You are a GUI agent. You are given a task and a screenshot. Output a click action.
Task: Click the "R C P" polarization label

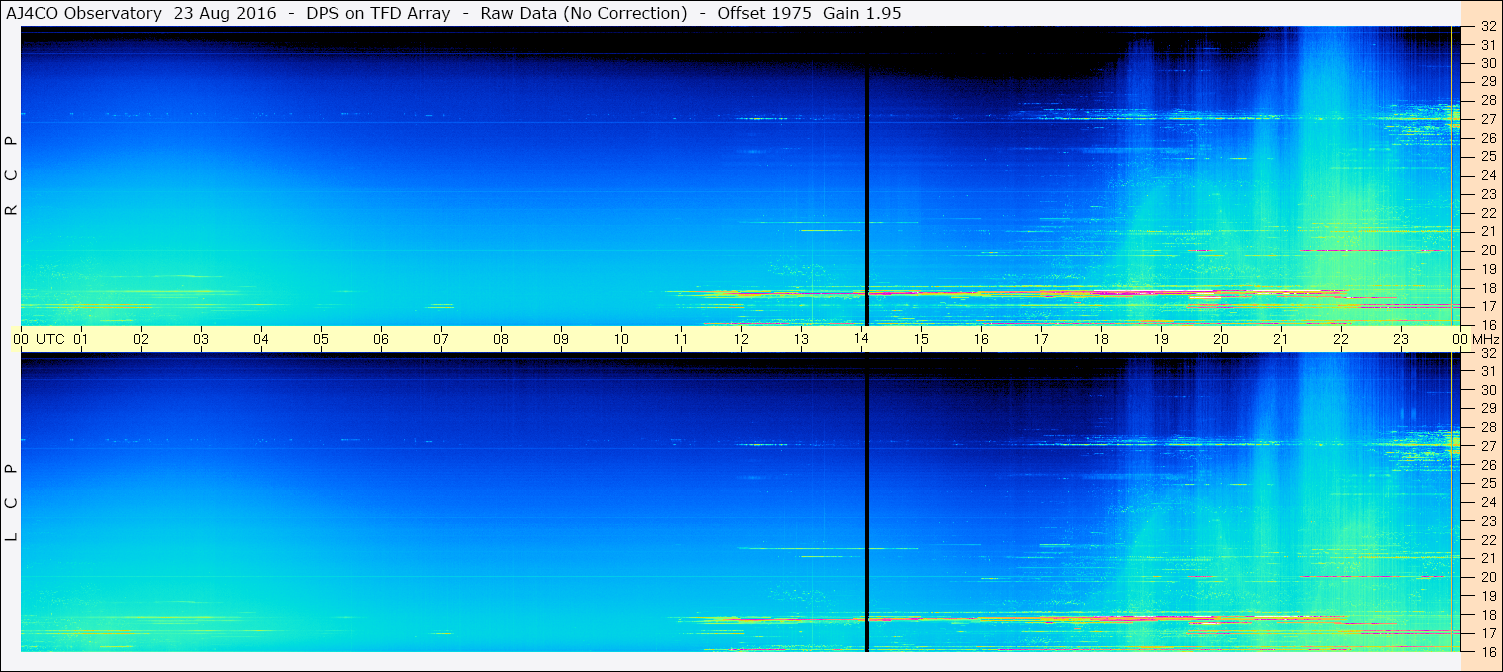click(x=12, y=175)
